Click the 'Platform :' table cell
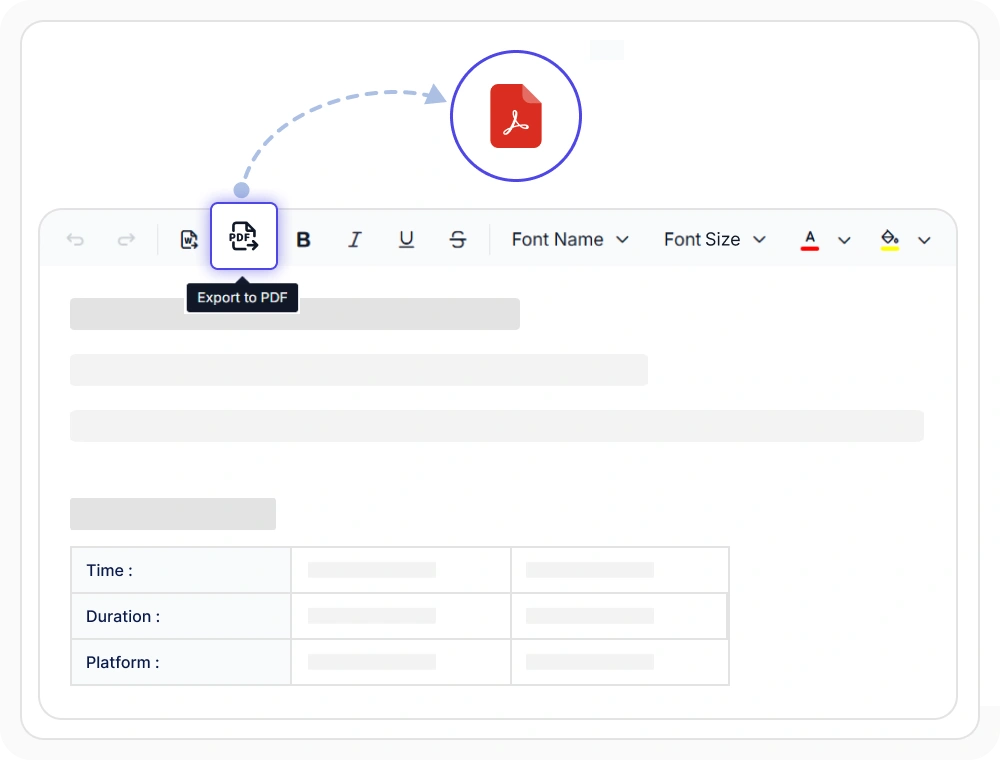Image resolution: width=1000 pixels, height=760 pixels. pos(181,662)
